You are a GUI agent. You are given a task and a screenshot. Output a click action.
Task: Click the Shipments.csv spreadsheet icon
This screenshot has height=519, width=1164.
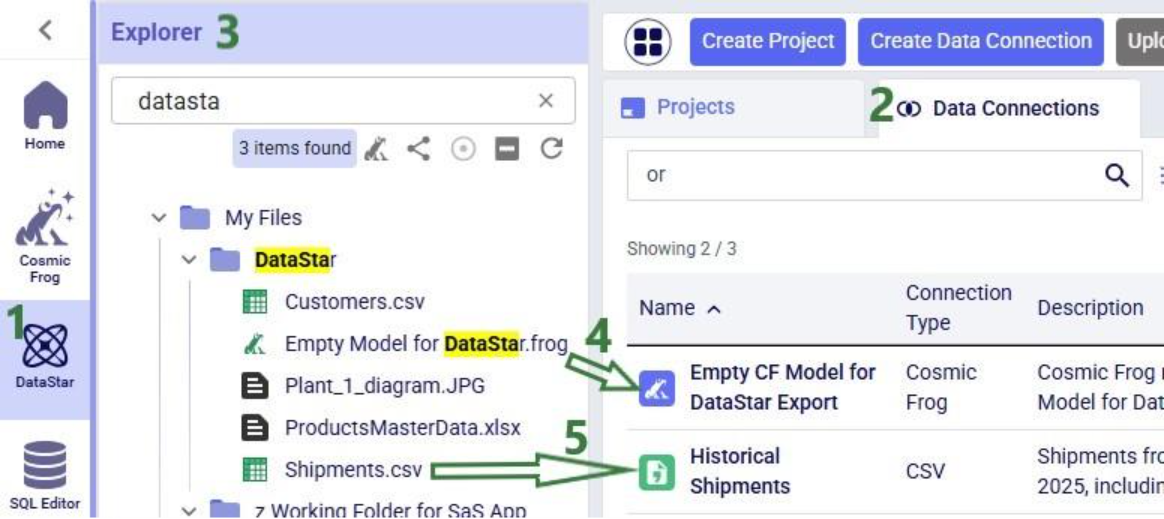255,470
